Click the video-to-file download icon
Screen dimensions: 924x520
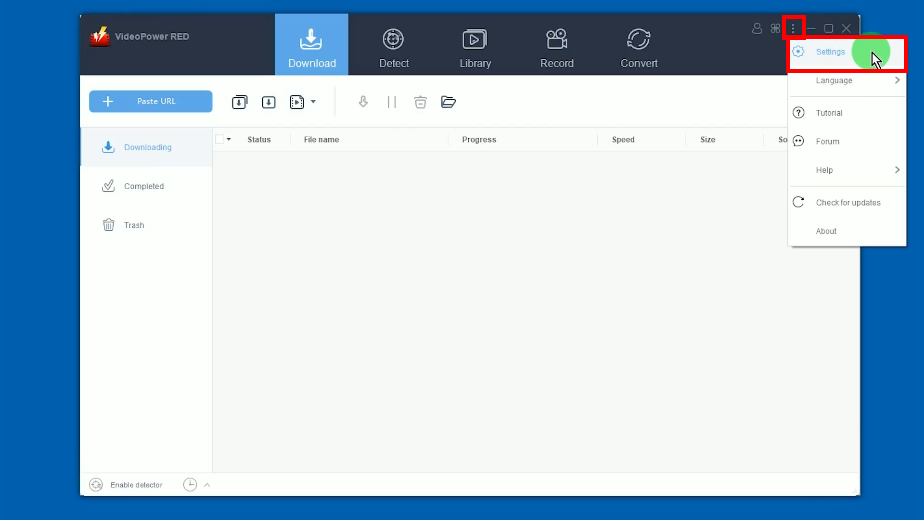point(297,102)
